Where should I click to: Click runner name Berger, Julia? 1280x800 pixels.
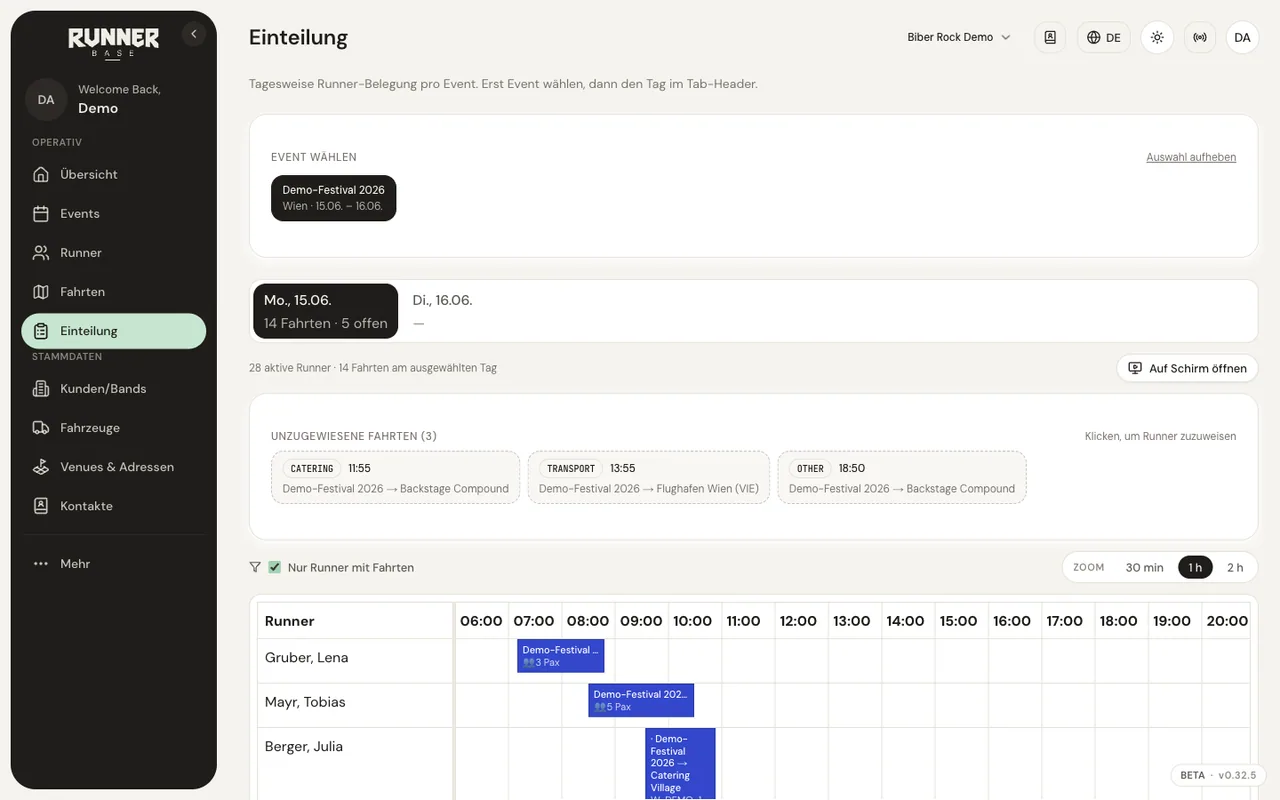(304, 747)
